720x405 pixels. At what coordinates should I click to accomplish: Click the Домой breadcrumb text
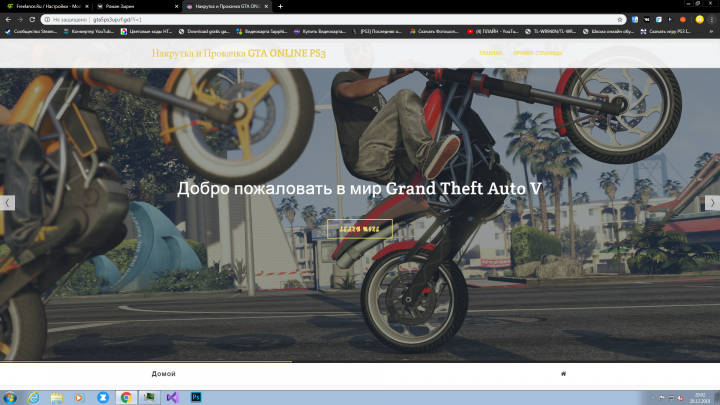tap(163, 374)
